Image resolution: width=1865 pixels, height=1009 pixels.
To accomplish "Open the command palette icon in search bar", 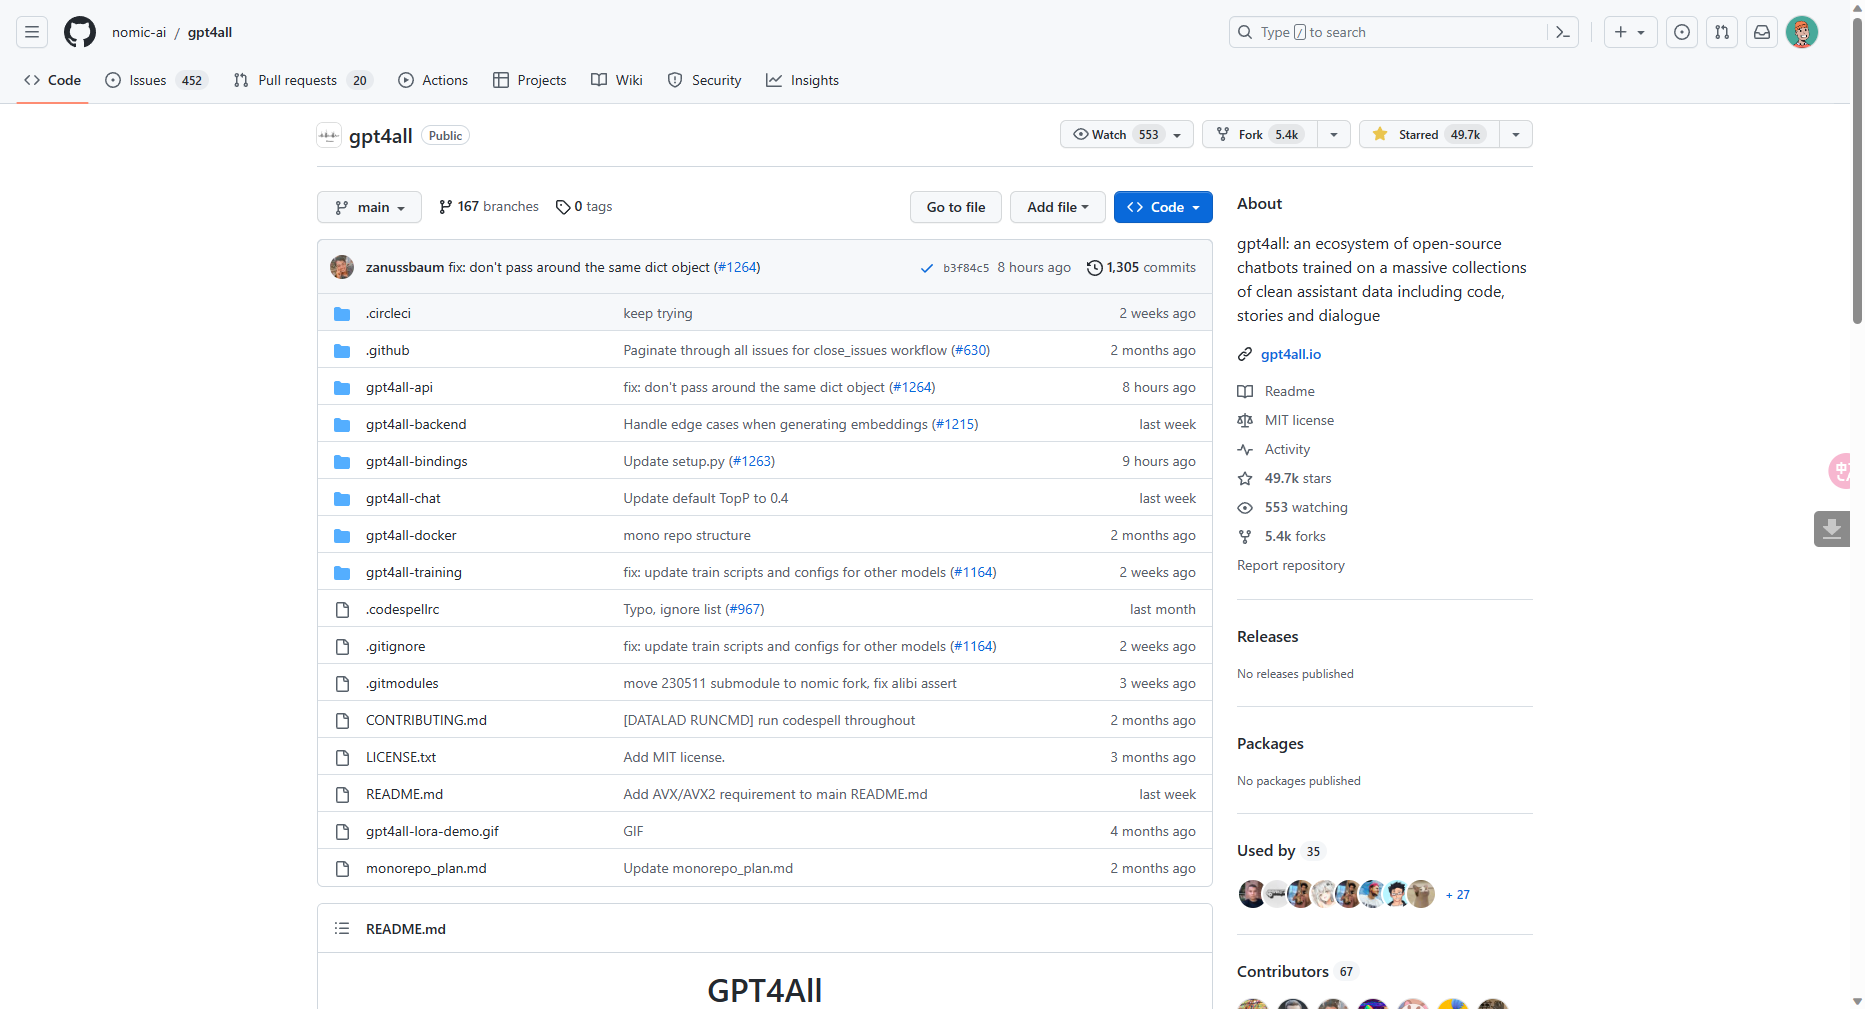I will [x=1562, y=32].
